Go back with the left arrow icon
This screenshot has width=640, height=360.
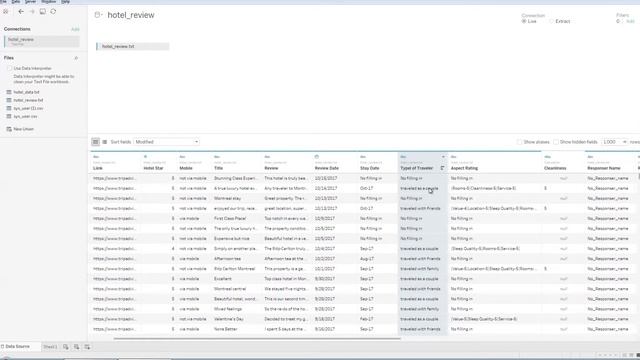point(21,11)
